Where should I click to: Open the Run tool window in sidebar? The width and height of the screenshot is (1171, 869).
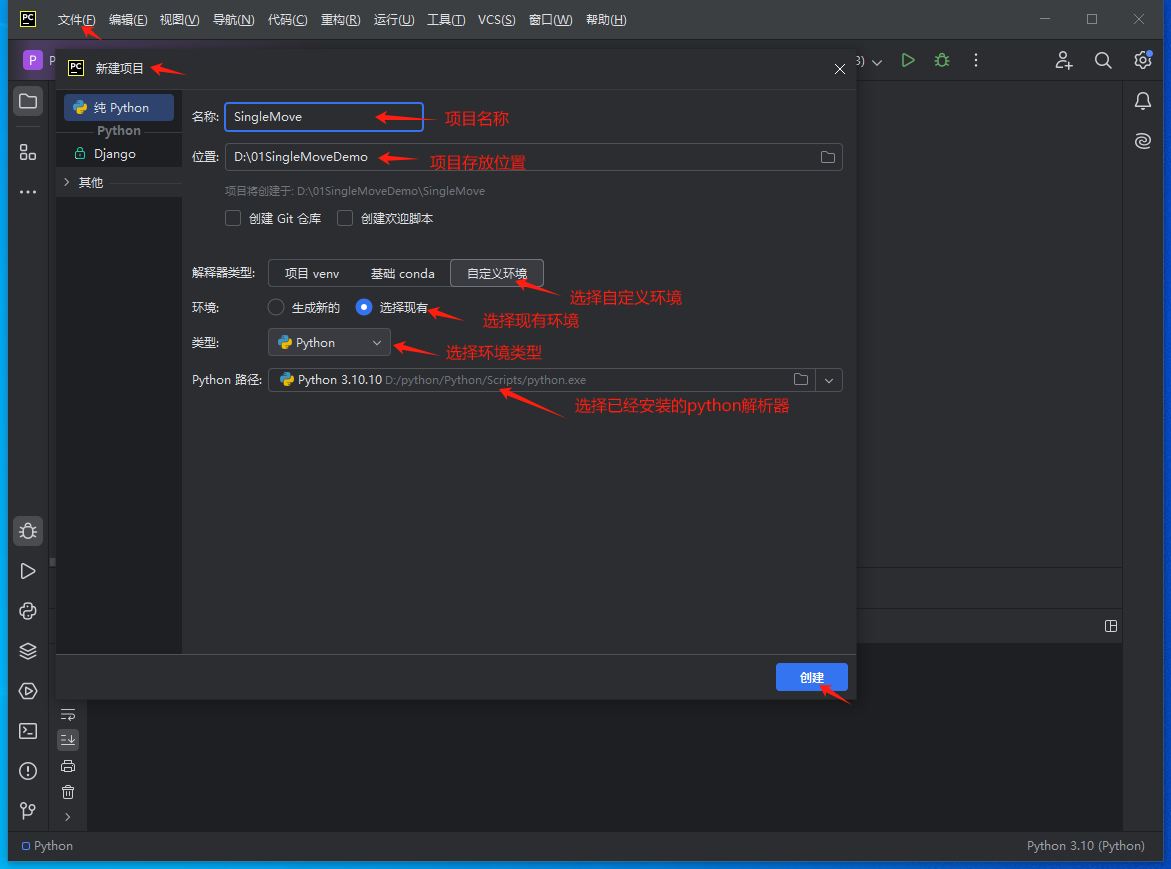[x=28, y=571]
